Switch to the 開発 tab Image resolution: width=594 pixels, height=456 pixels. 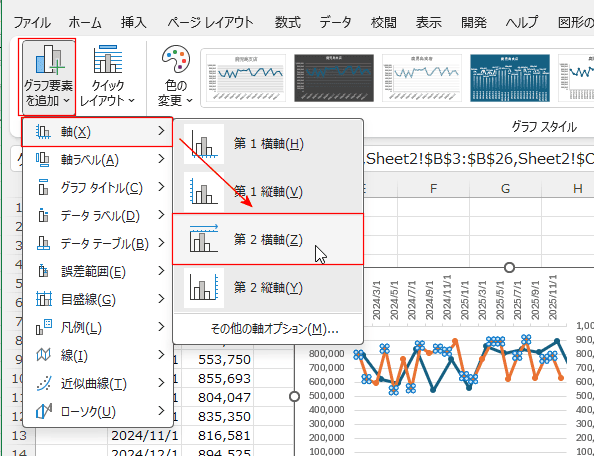[474, 23]
